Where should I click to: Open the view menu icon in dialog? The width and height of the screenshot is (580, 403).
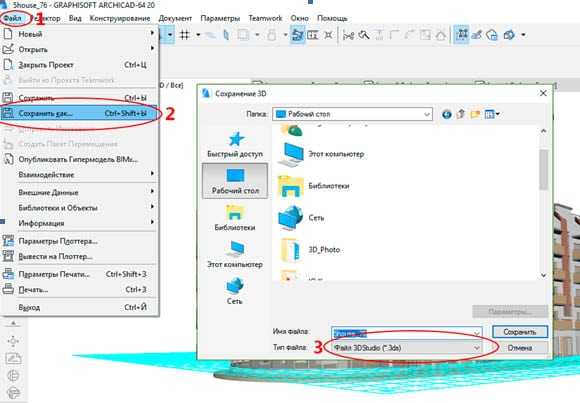tap(492, 114)
